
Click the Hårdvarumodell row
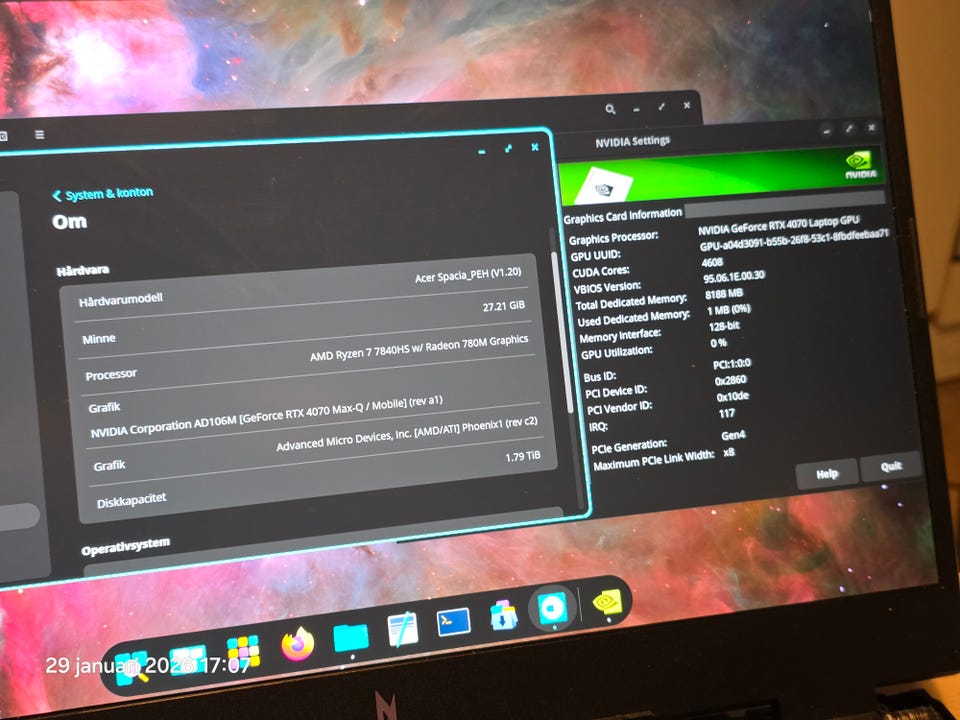(302, 288)
